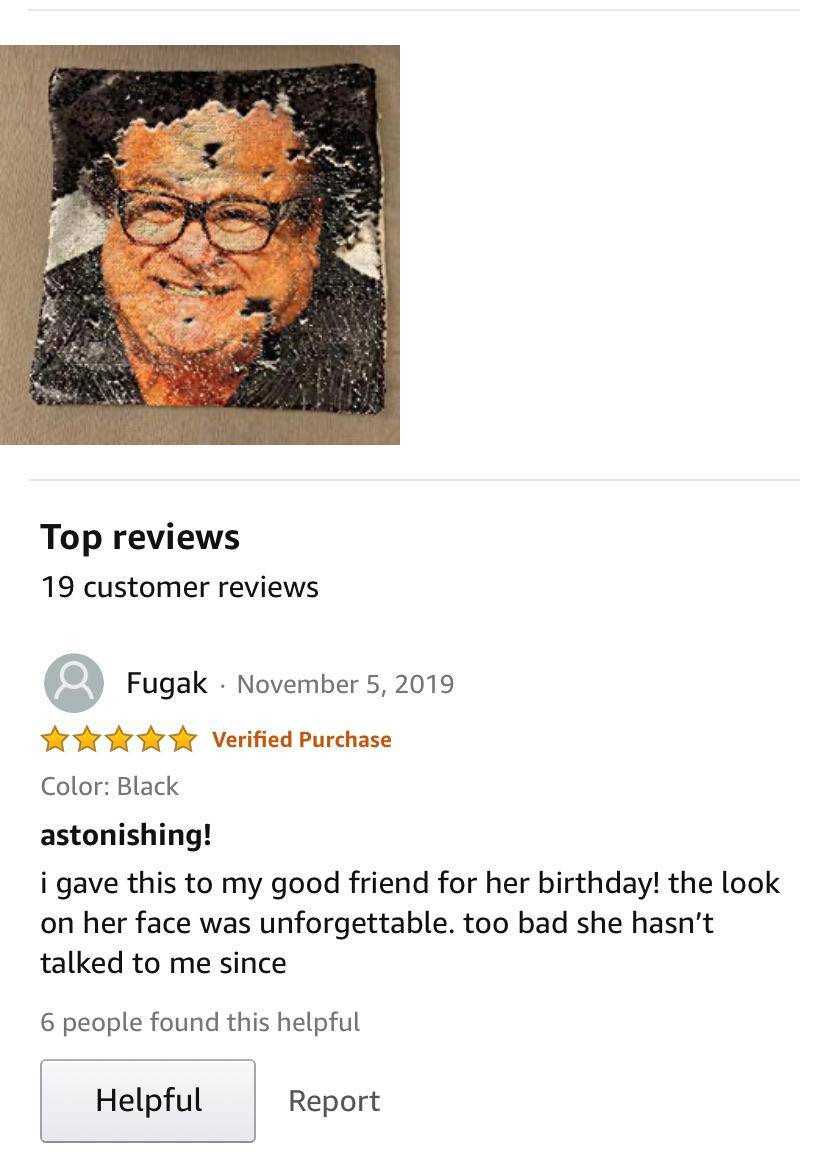The width and height of the screenshot is (828, 1158).
Task: Open the sequin pillow review photo
Action: tap(199, 245)
